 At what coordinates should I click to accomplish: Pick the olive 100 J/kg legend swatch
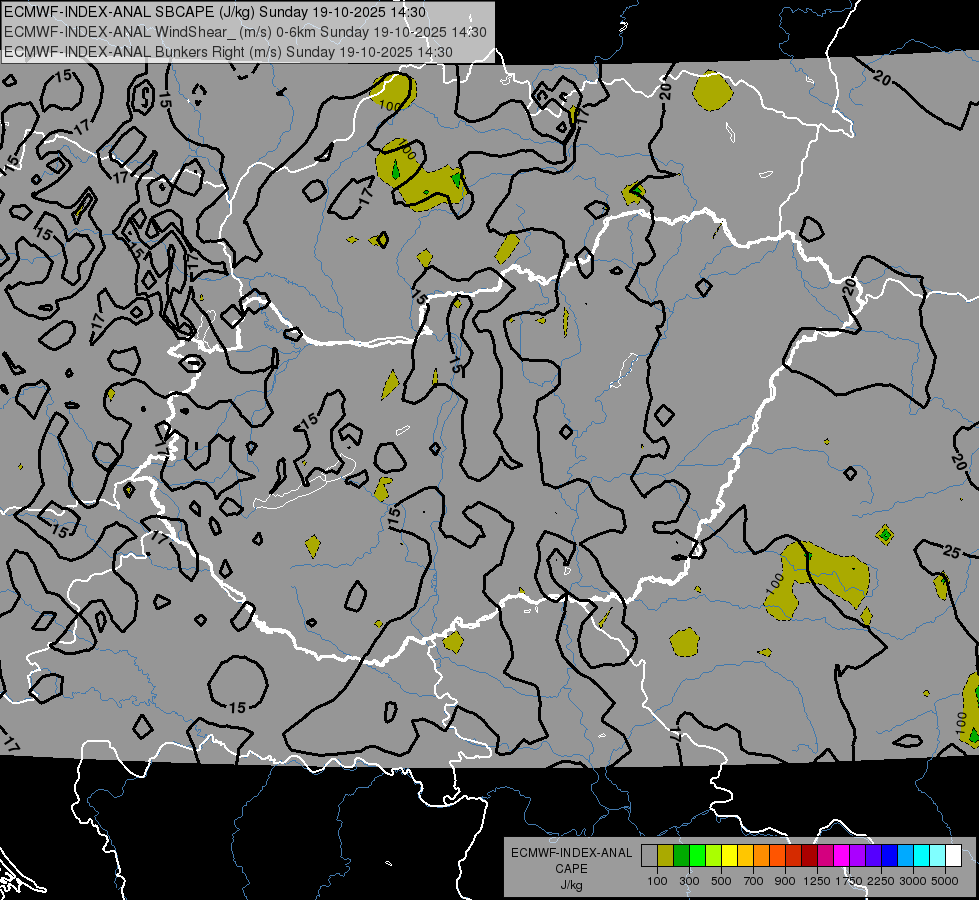pos(665,856)
